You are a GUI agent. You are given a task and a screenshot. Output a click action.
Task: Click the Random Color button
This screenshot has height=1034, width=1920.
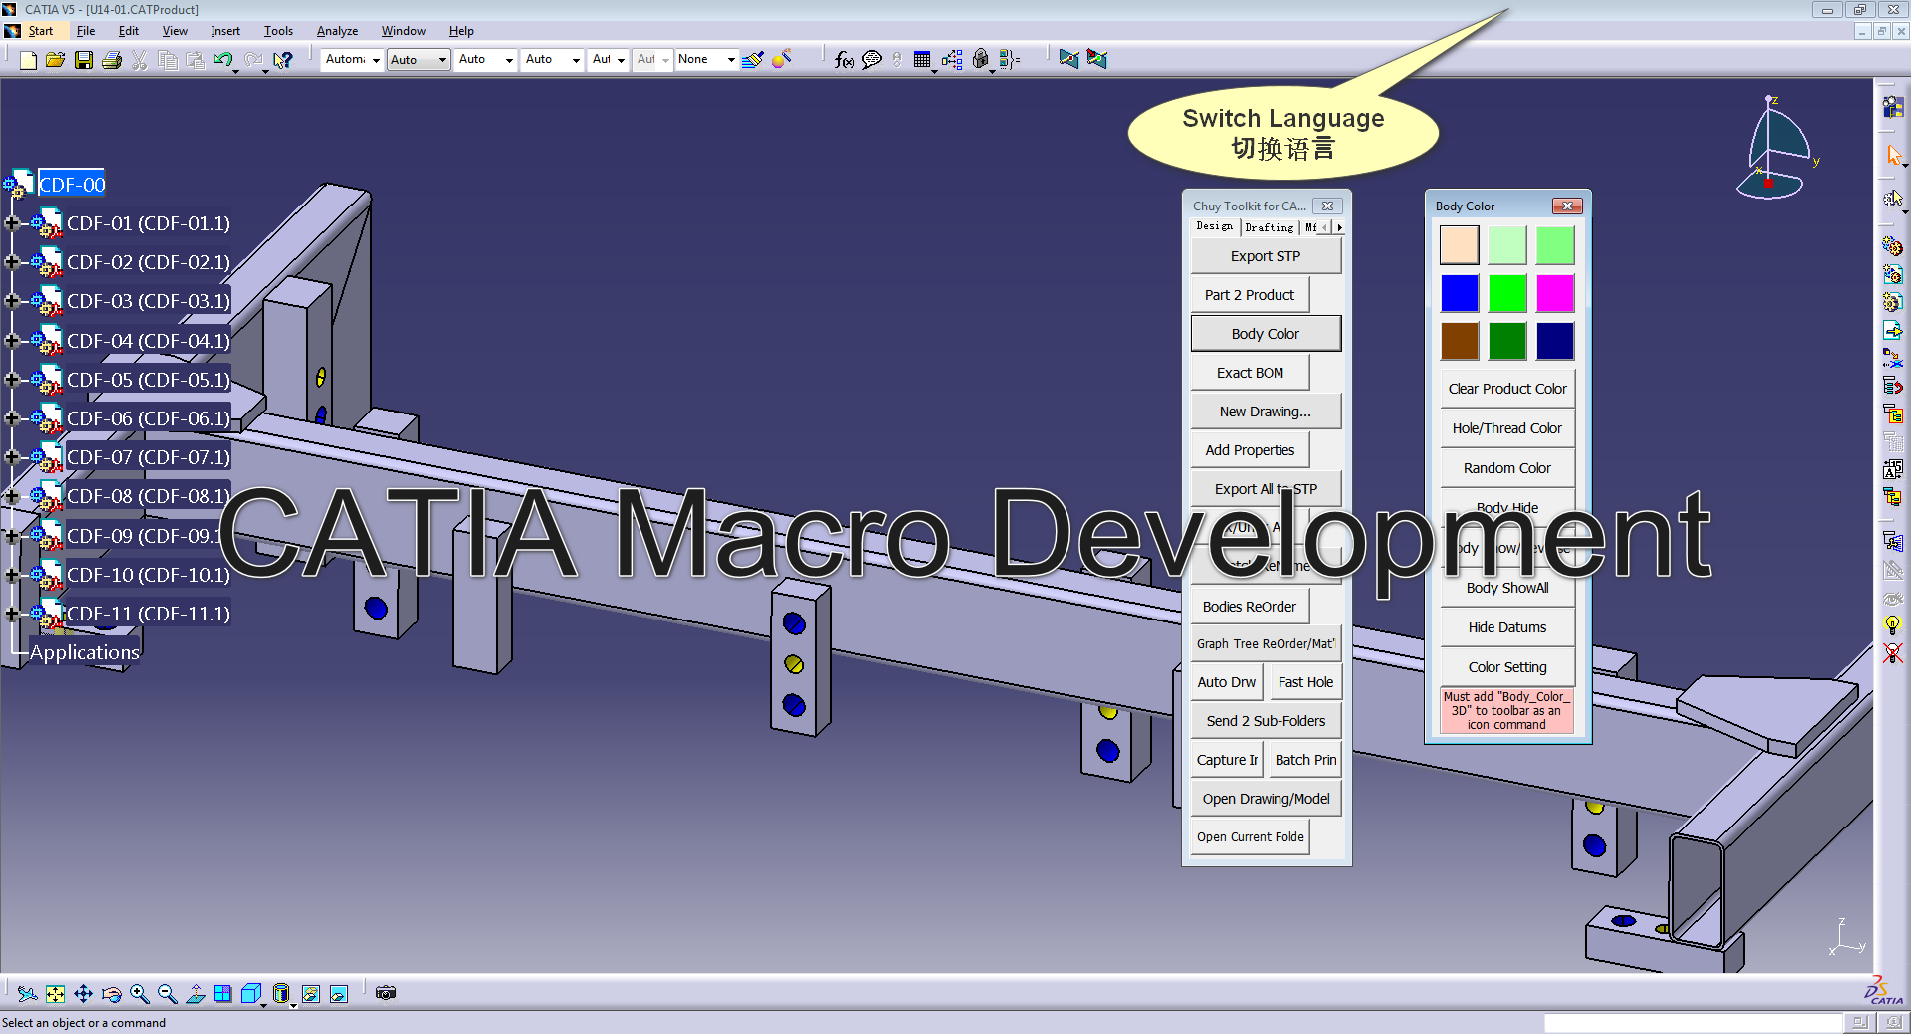pyautogui.click(x=1507, y=468)
